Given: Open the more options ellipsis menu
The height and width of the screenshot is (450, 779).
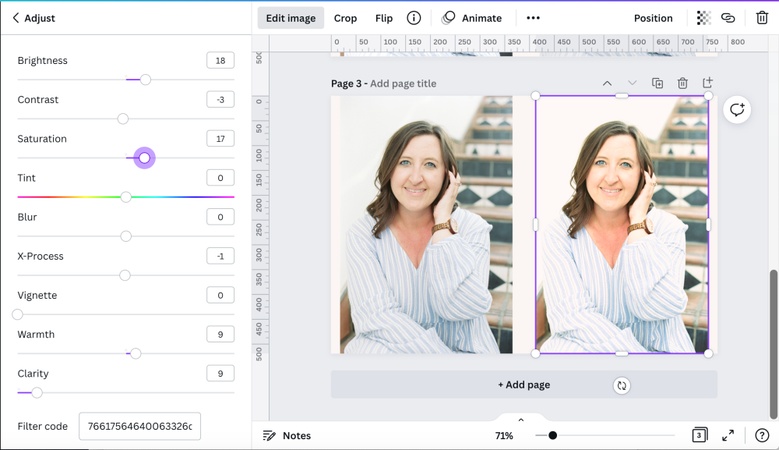Looking at the screenshot, I should point(533,18).
